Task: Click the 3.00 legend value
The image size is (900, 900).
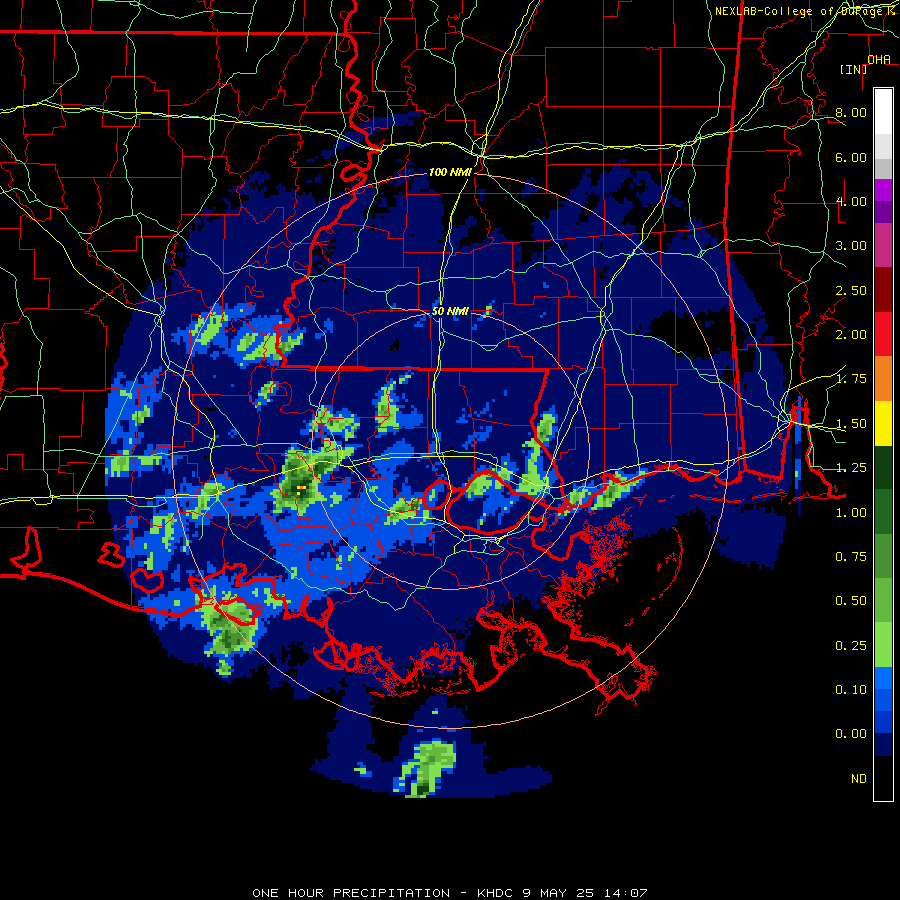Action: click(x=851, y=246)
